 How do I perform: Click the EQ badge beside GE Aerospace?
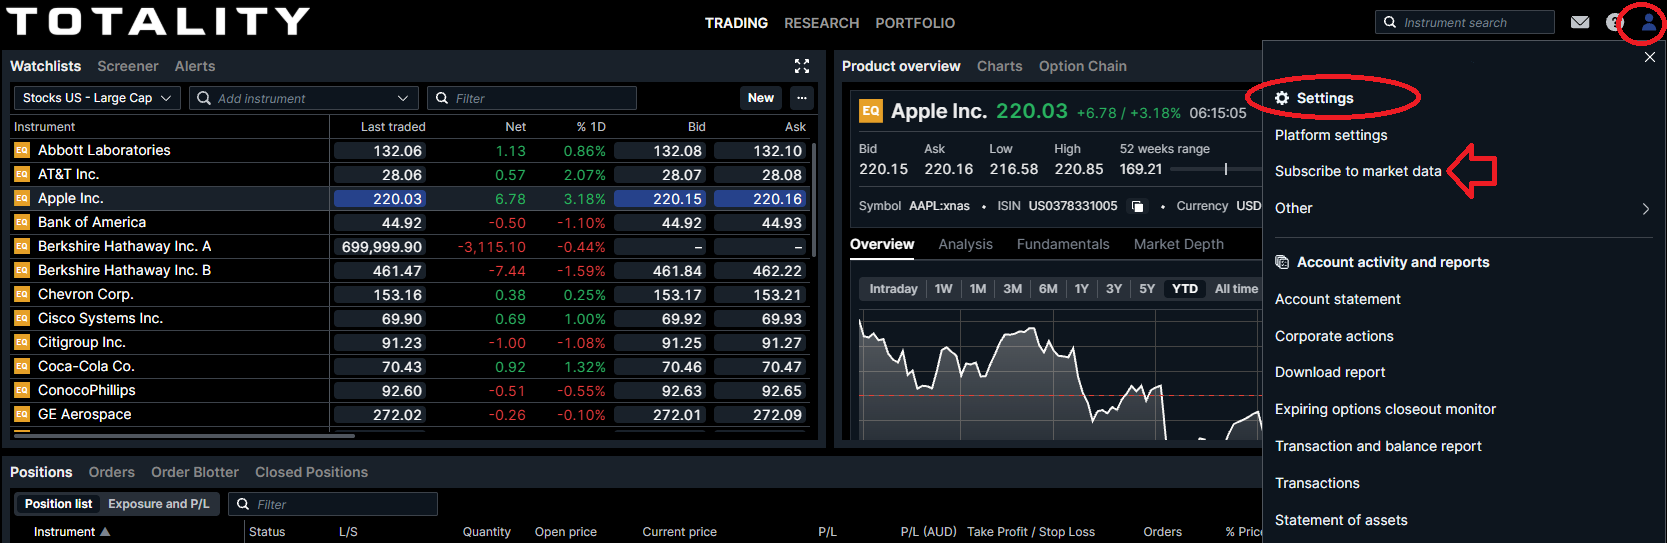tap(22, 414)
